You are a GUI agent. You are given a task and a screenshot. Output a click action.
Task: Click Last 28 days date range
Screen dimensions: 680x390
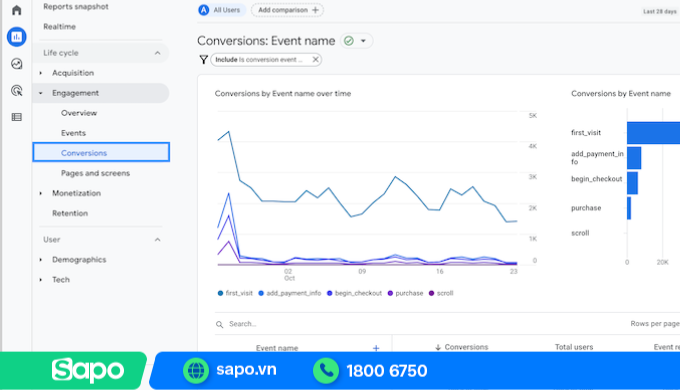tap(660, 11)
